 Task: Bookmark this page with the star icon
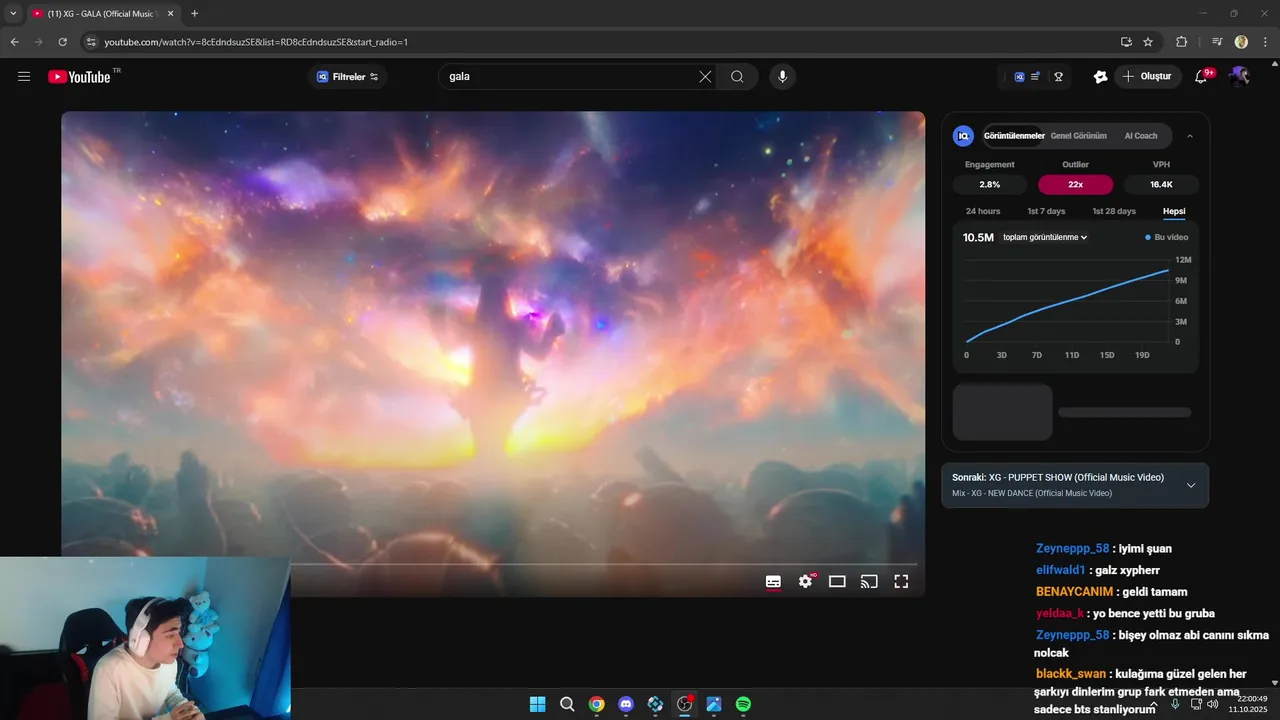click(x=1148, y=42)
